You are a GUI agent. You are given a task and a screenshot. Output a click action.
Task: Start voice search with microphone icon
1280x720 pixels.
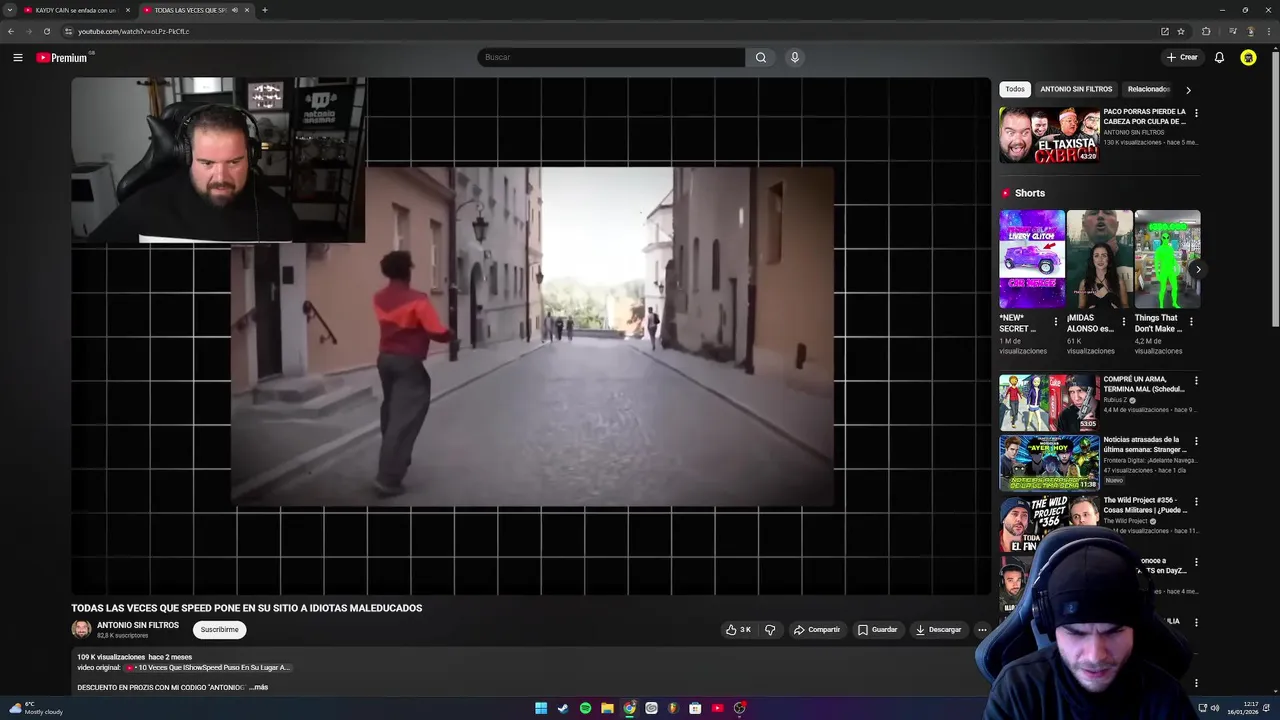(795, 57)
